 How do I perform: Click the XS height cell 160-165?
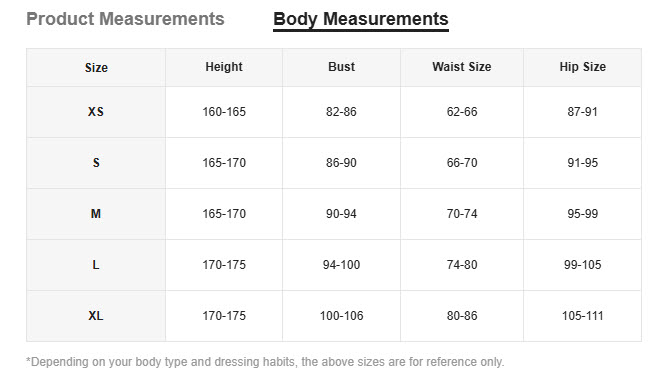(x=224, y=112)
